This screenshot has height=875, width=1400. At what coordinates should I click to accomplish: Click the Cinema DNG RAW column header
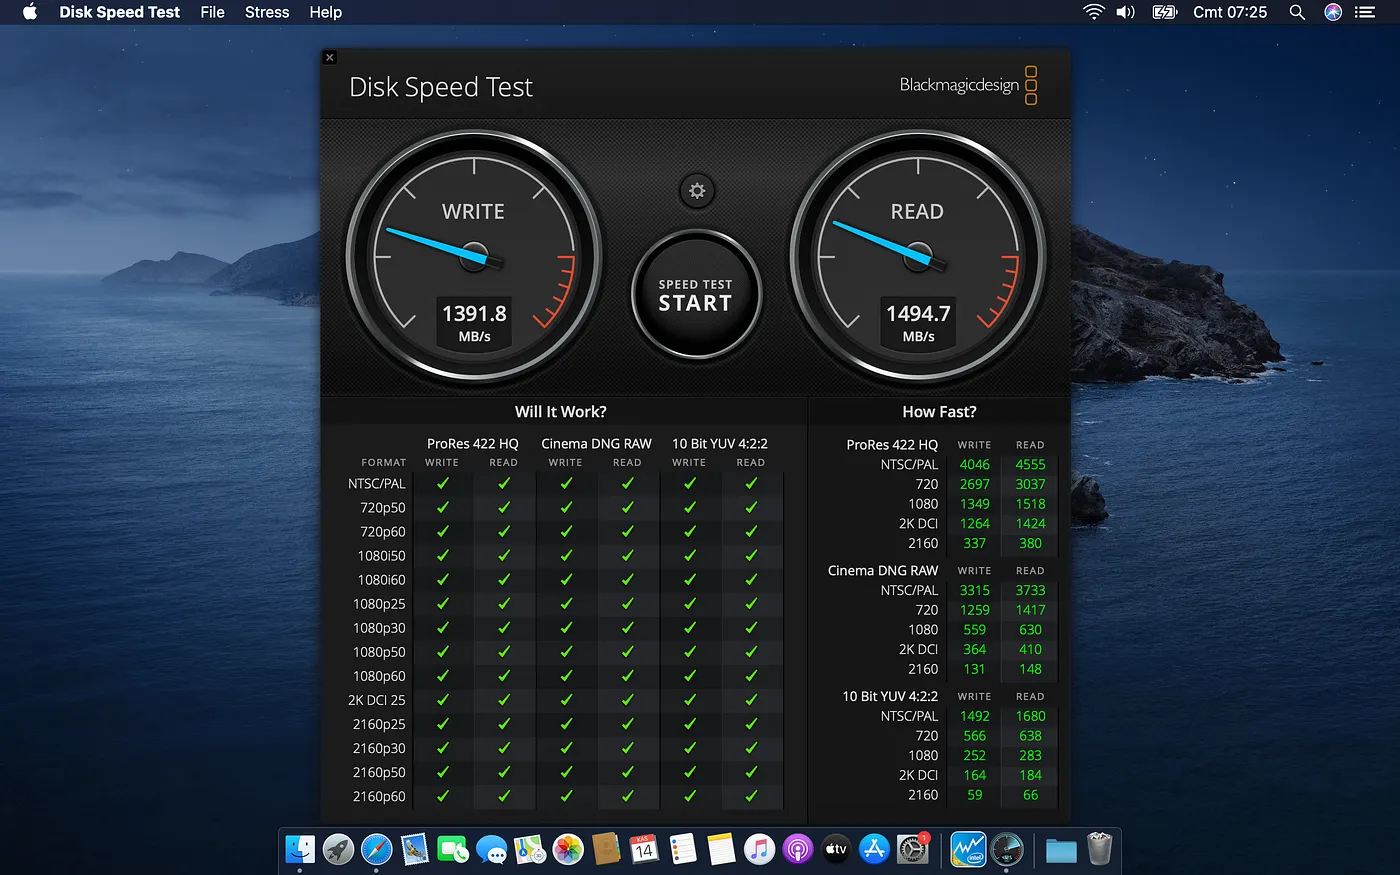click(596, 444)
